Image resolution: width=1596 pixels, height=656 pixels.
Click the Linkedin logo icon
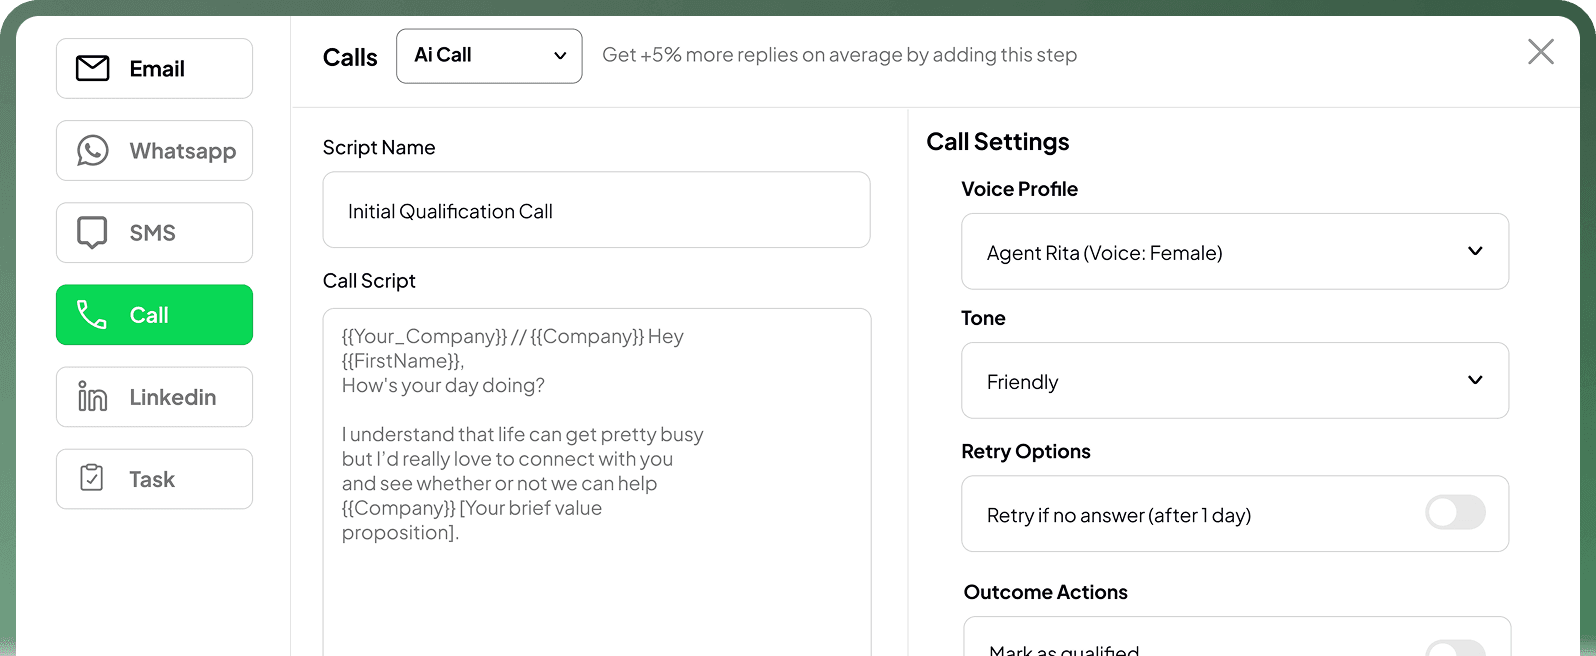(x=93, y=397)
